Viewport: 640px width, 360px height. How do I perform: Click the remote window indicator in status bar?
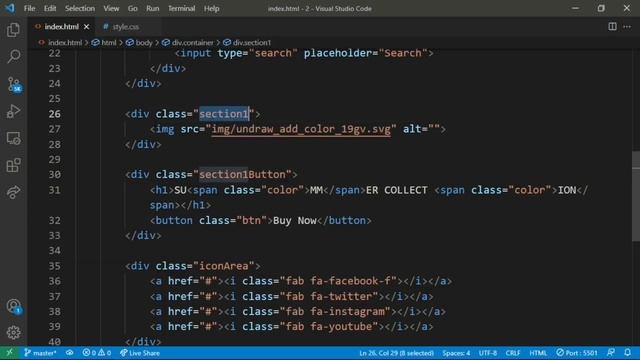9,353
